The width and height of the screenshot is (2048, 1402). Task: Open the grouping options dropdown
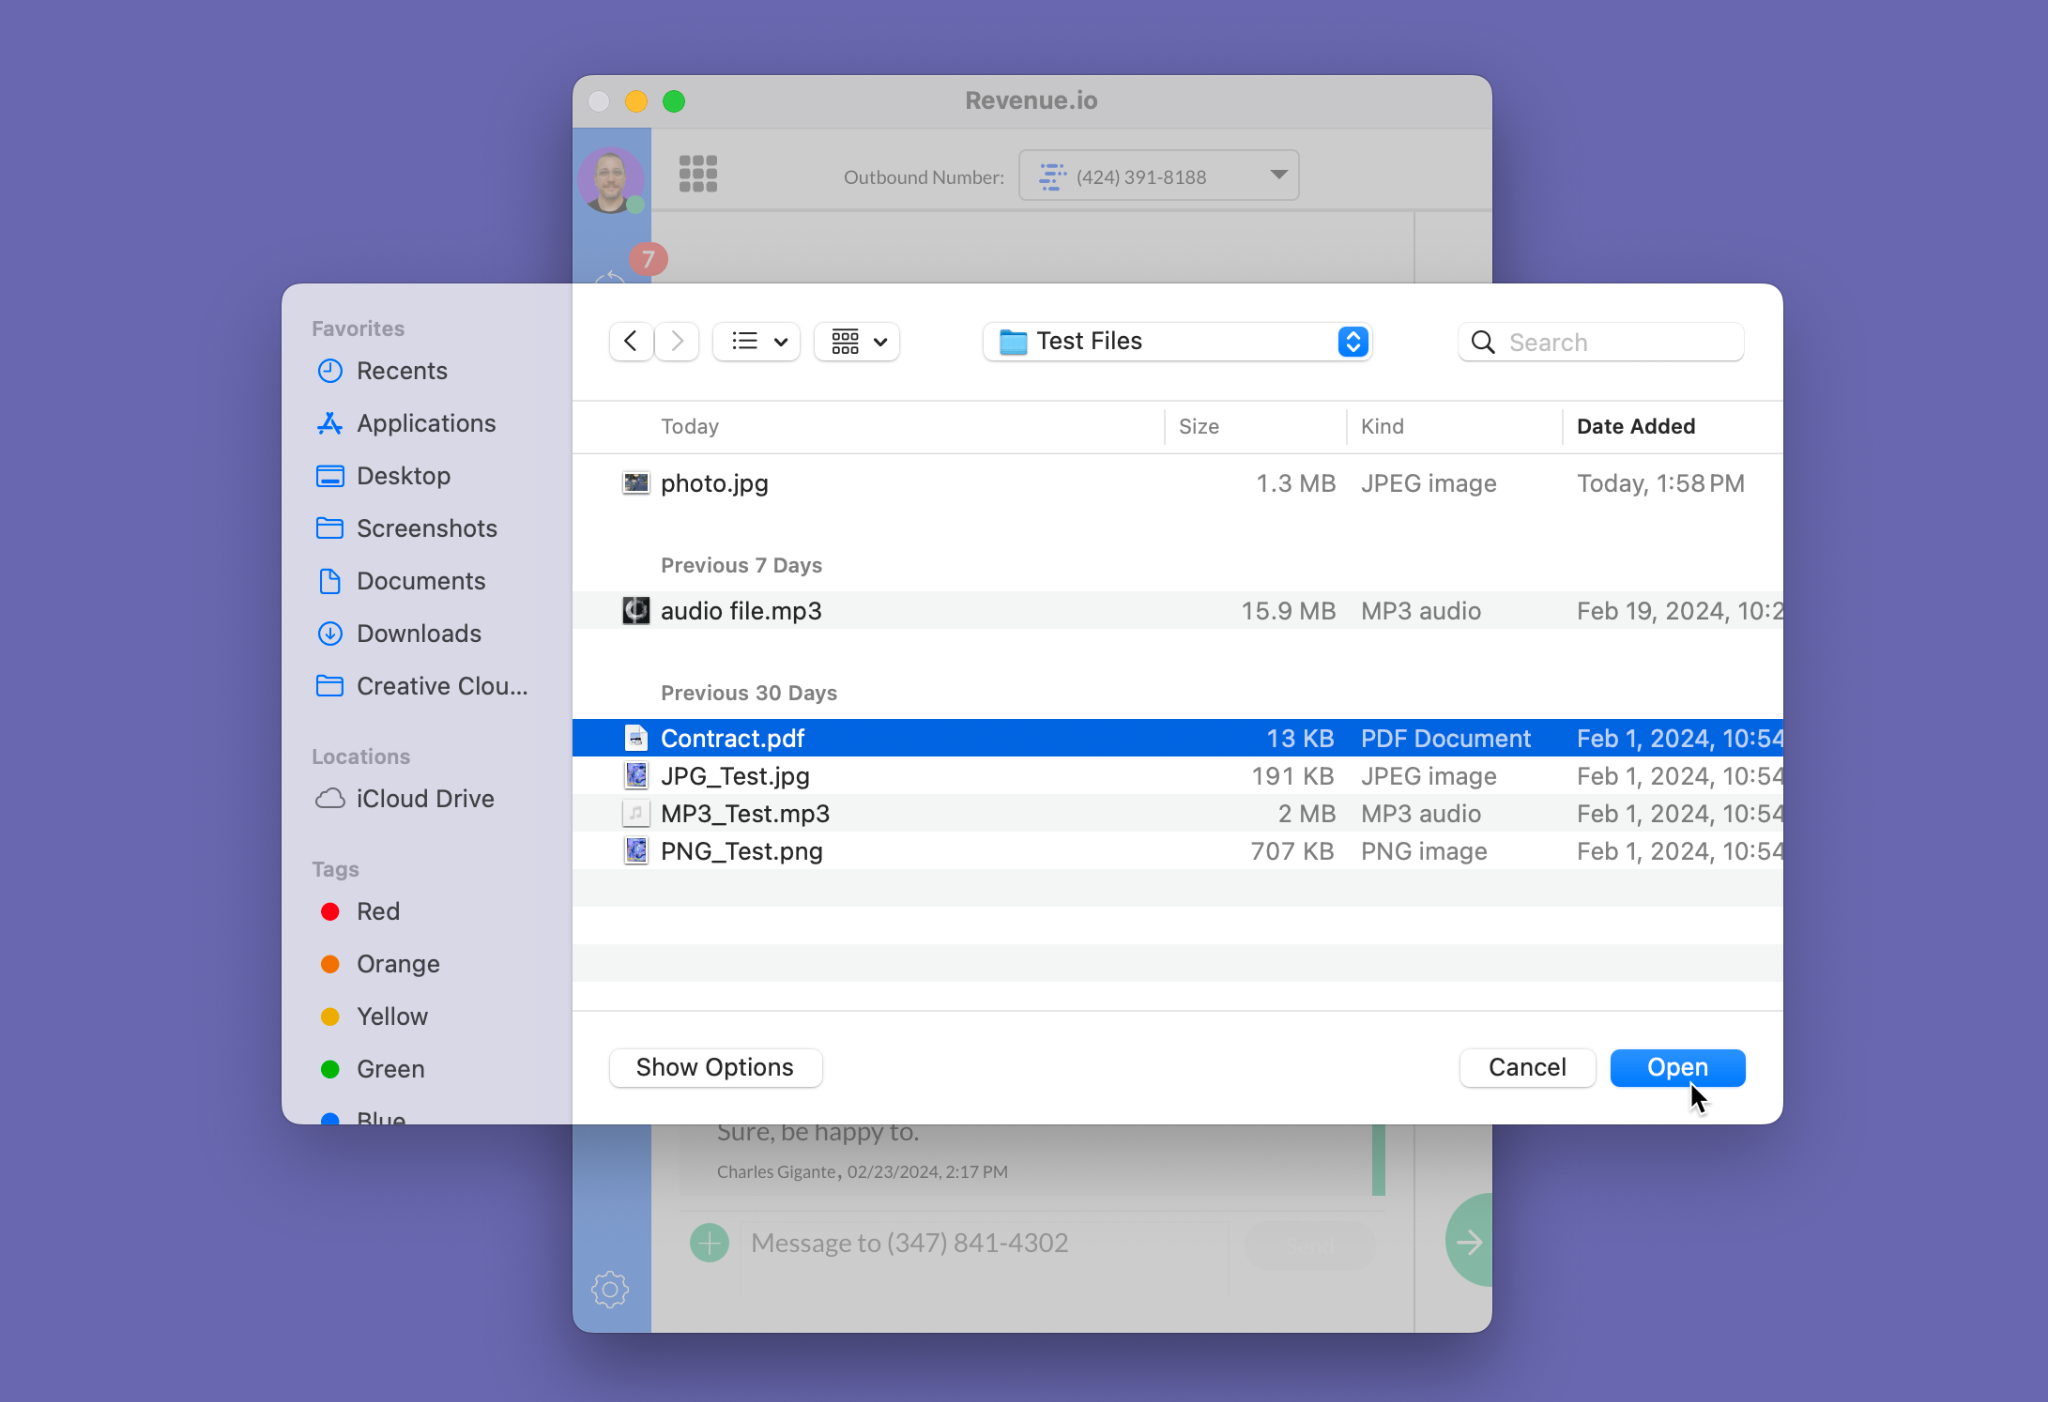(857, 342)
